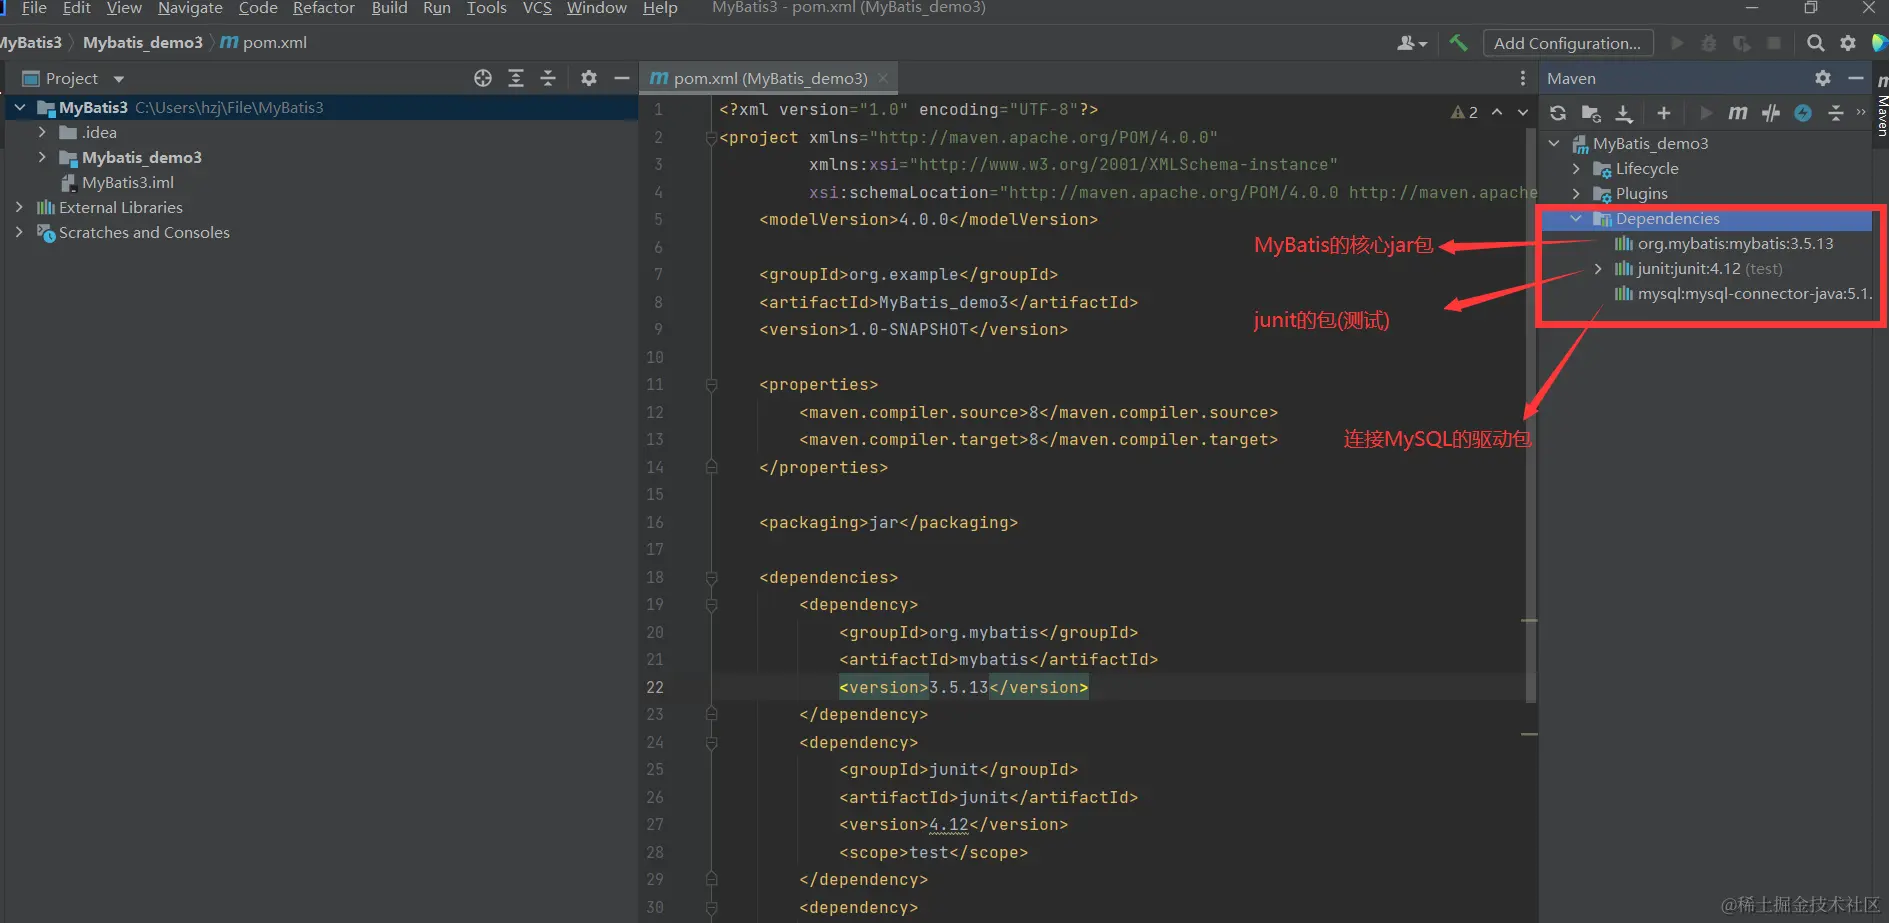1889x923 pixels.
Task: Select org.mybatis:mybatis:3.5.13 dependency
Action: (1735, 243)
